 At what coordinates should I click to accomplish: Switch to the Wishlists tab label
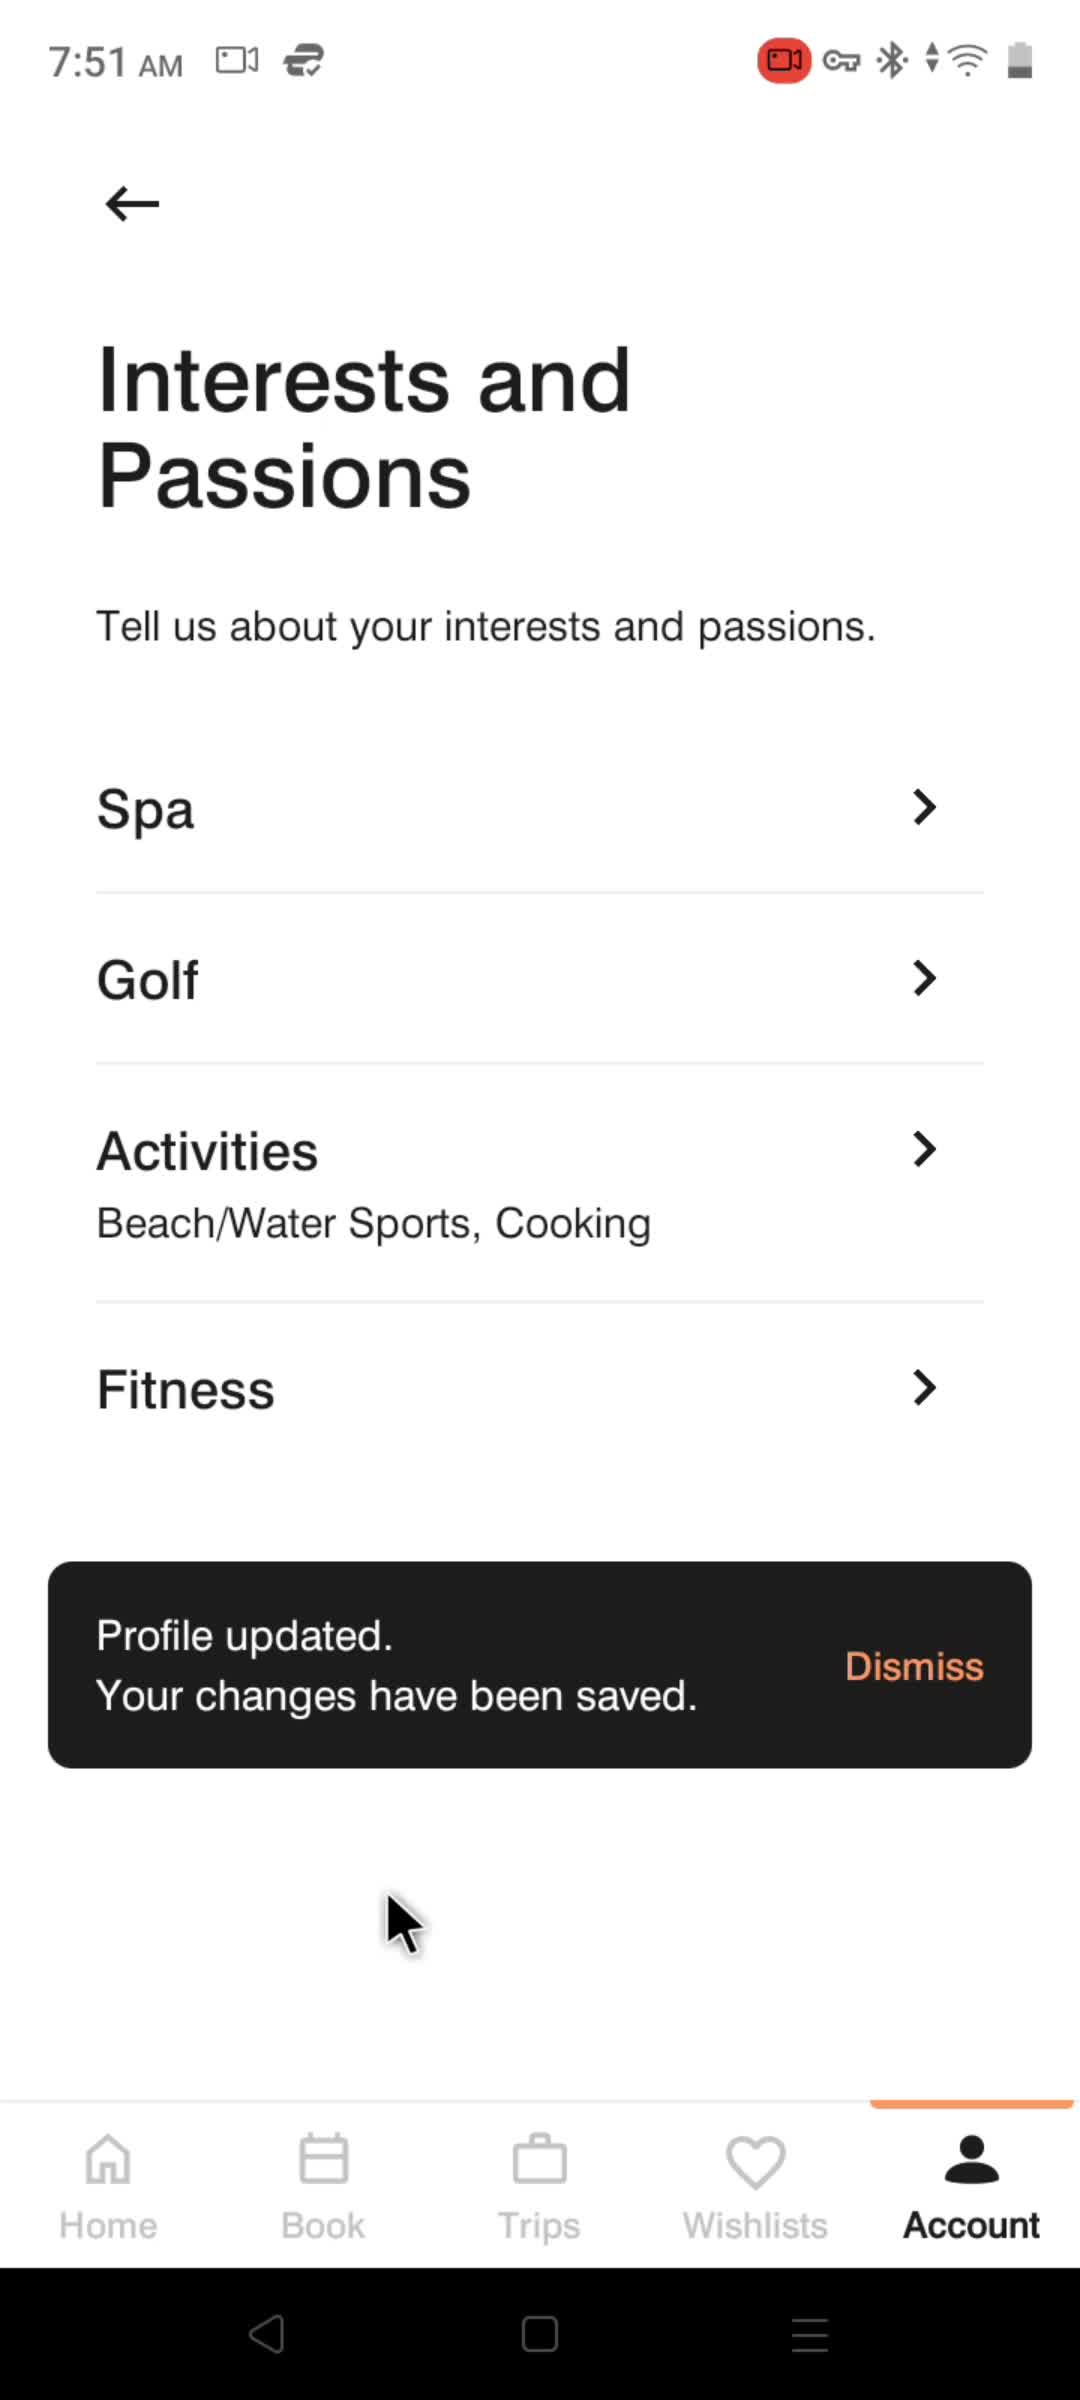click(x=755, y=2226)
